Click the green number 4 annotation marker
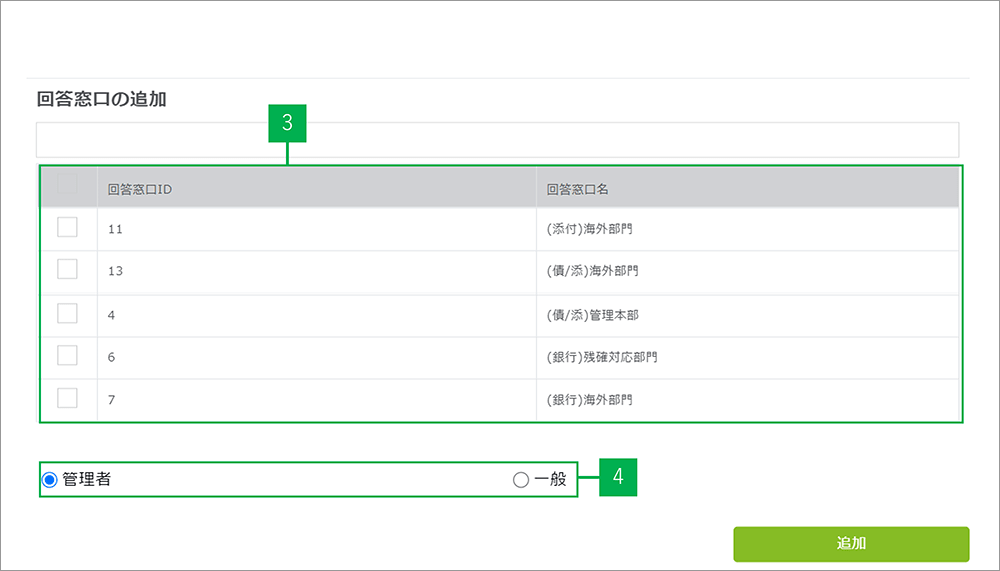 point(618,478)
